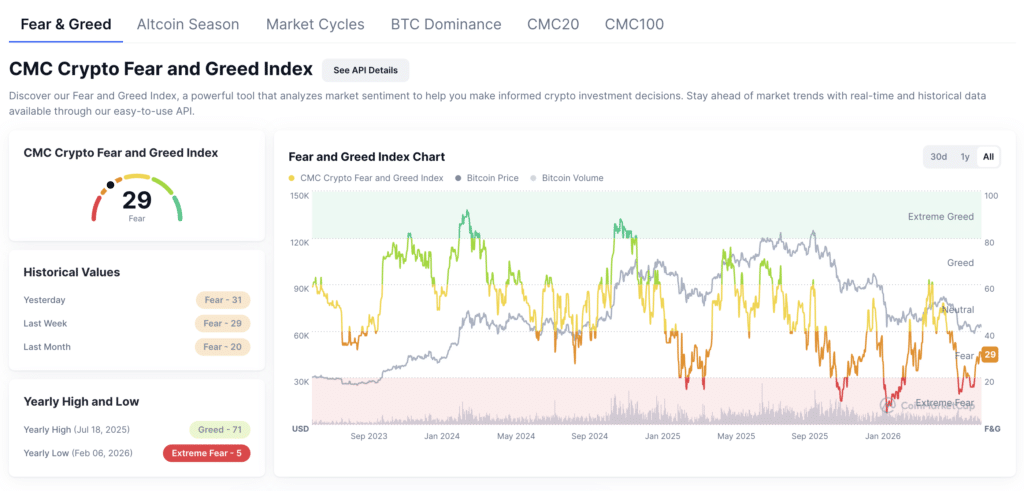The height and width of the screenshot is (491, 1024).
Task: Click the '30K' price axis label
Action: coord(301,382)
